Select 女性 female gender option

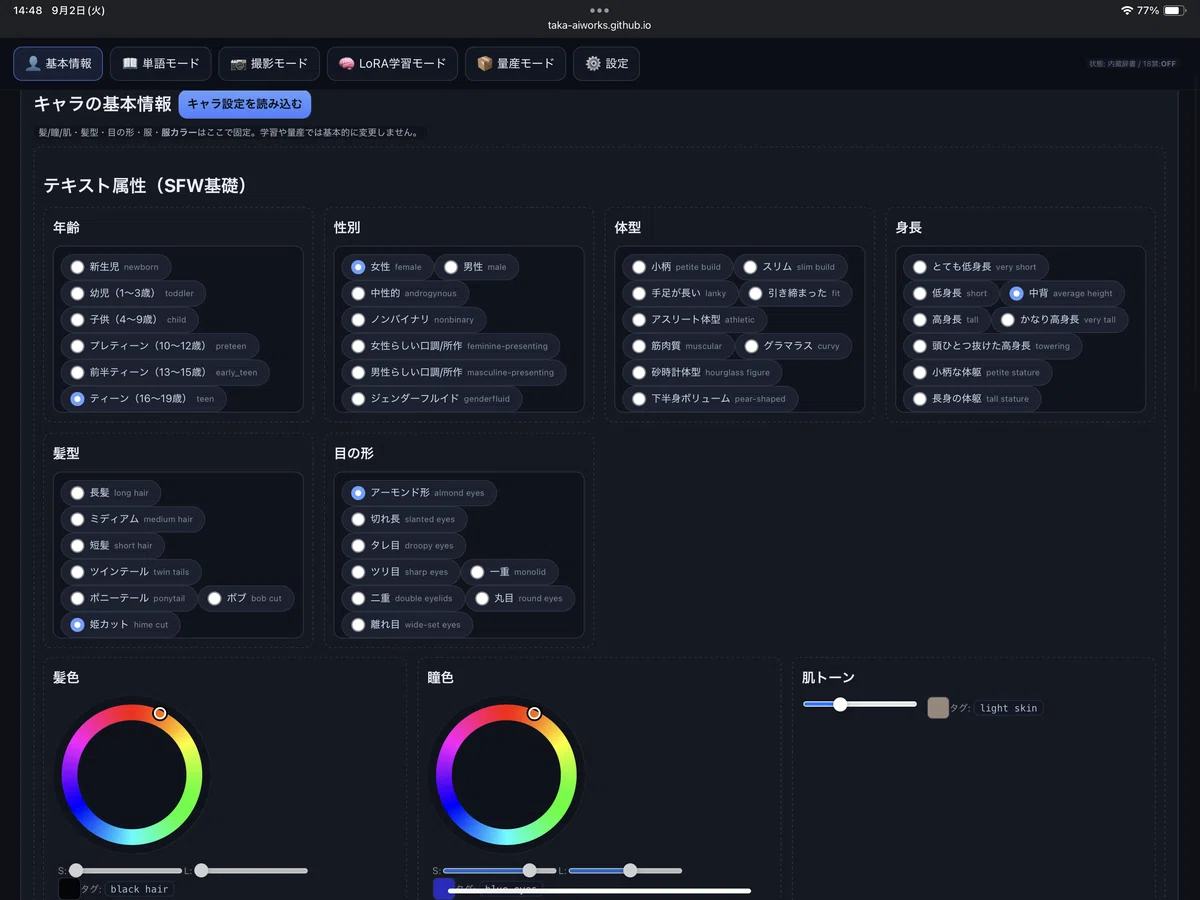pyautogui.click(x=387, y=267)
